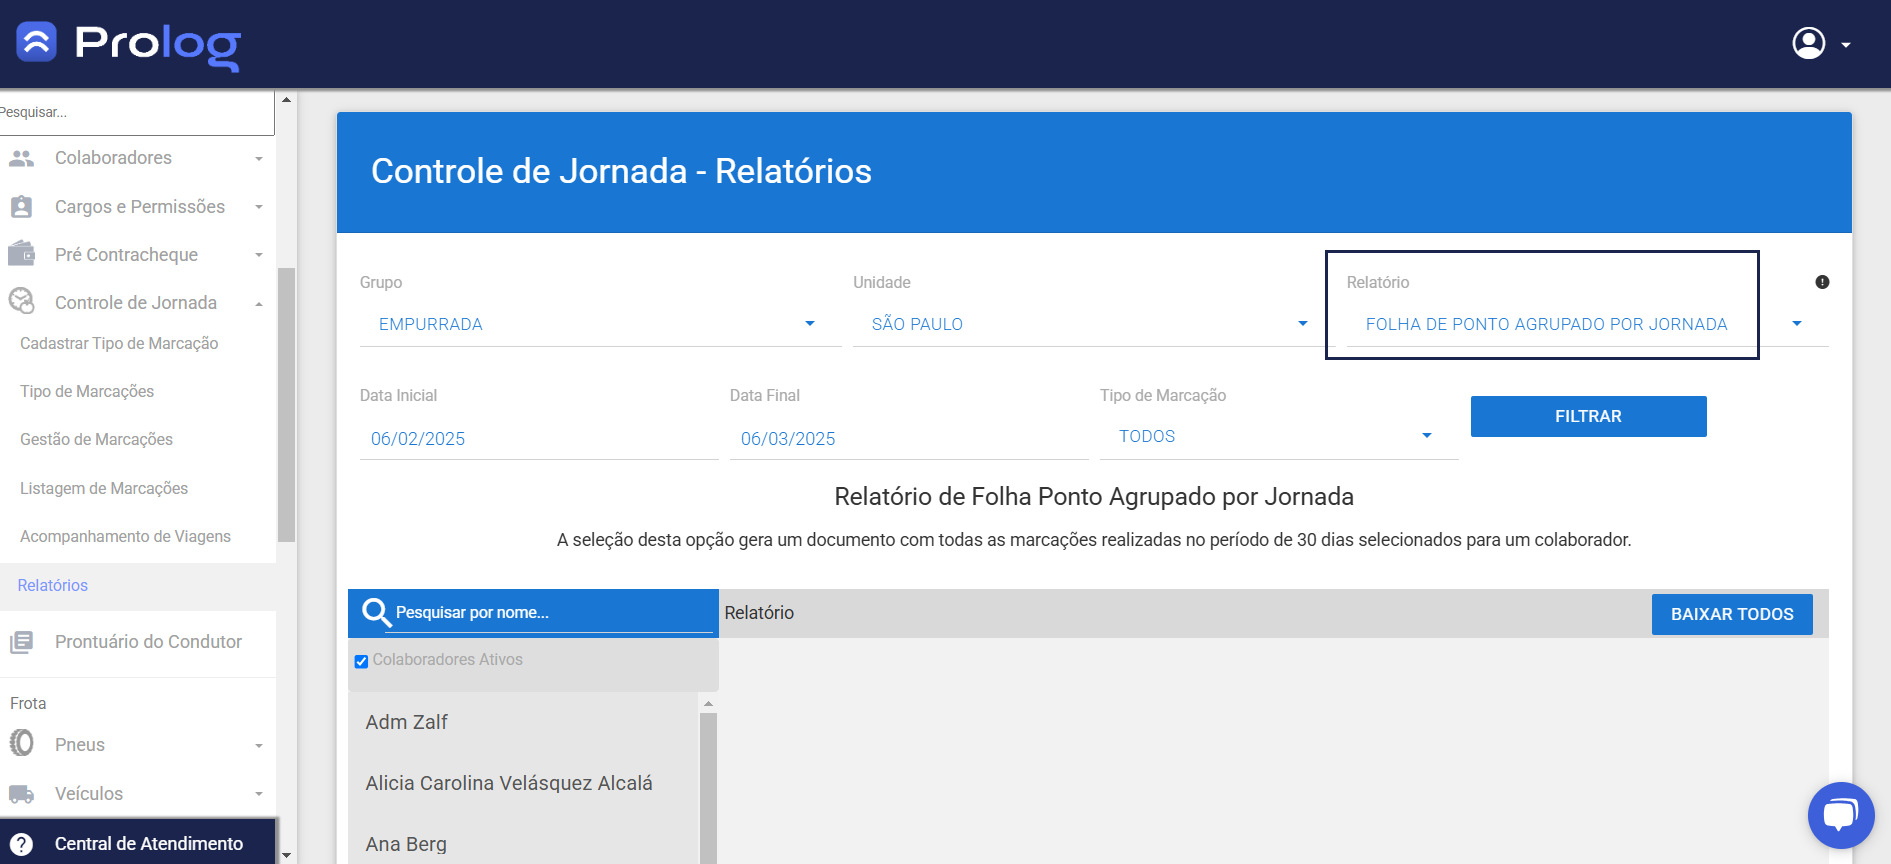Image resolution: width=1891 pixels, height=864 pixels.
Task: Click the Central de Atendimento question icon
Action: coord(22,844)
